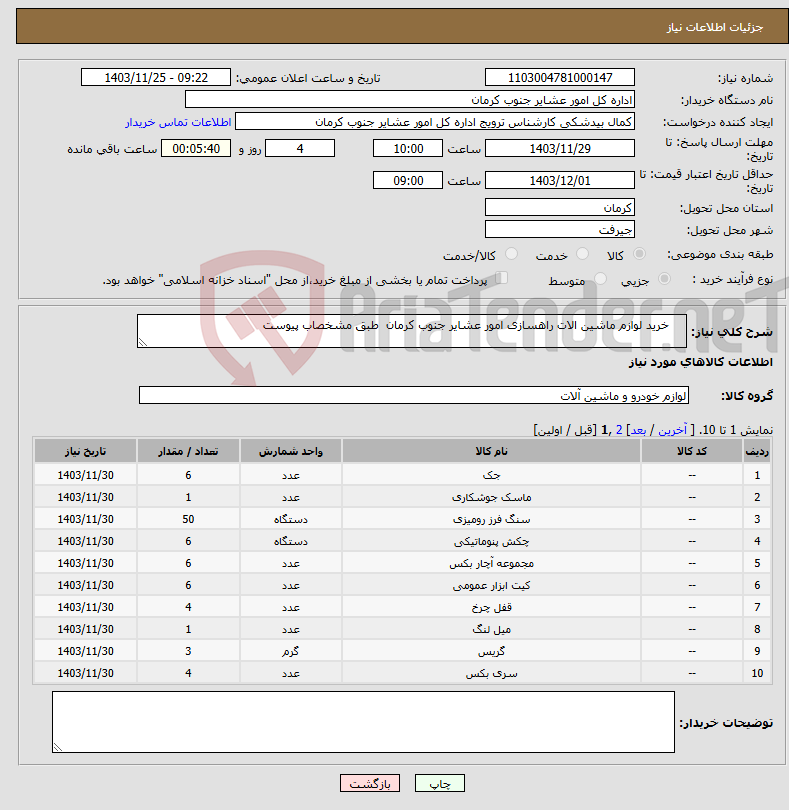Click the جزئیات اطلاعات نیاز header title
Screen dimensions: 789x810
715,27
